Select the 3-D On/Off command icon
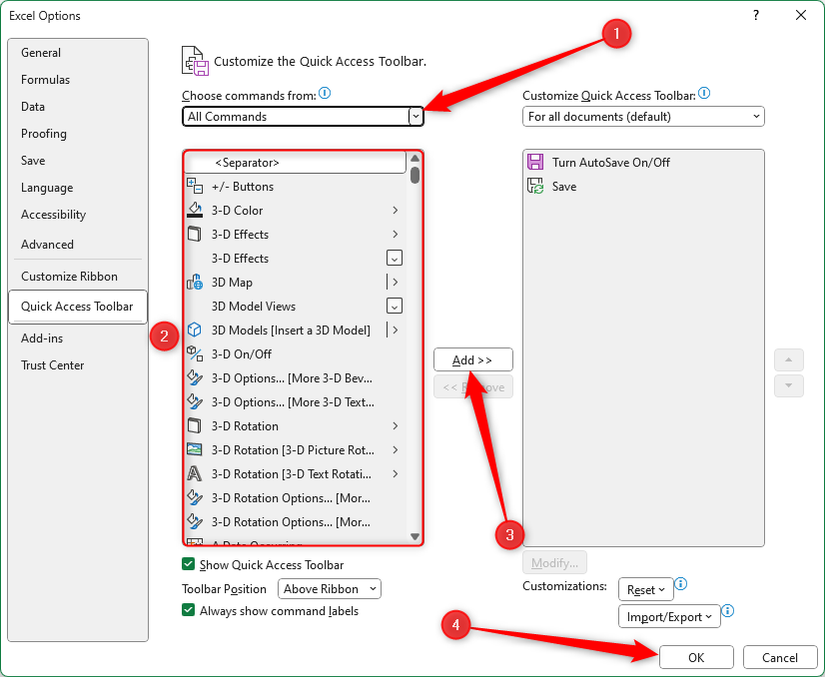 pos(195,354)
